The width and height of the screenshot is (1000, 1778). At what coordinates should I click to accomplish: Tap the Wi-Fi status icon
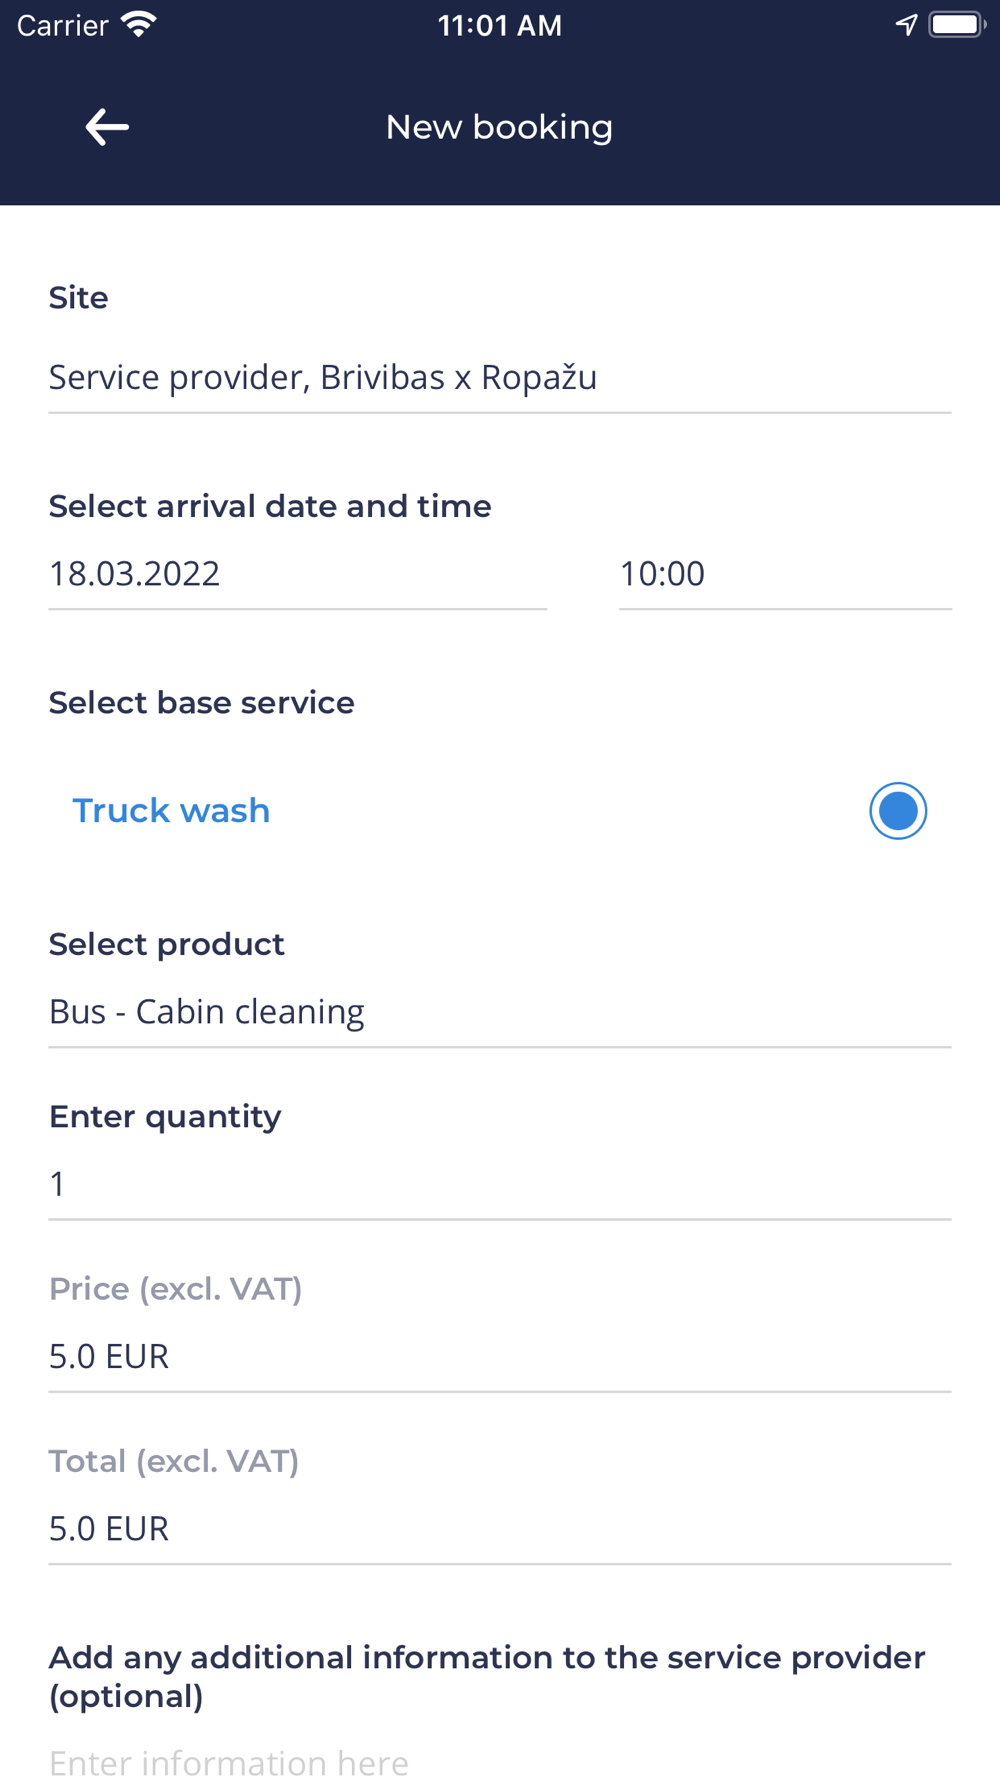point(139,25)
